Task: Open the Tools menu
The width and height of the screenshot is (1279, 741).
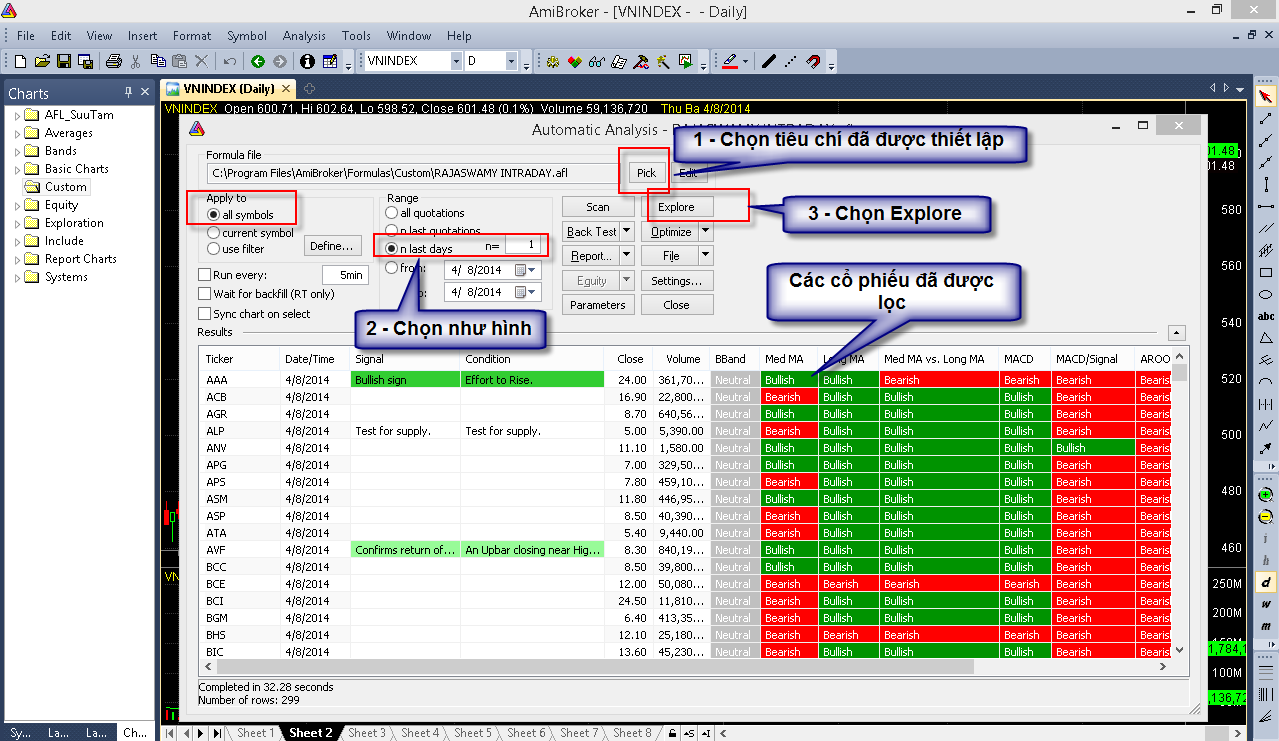Action: pos(356,36)
